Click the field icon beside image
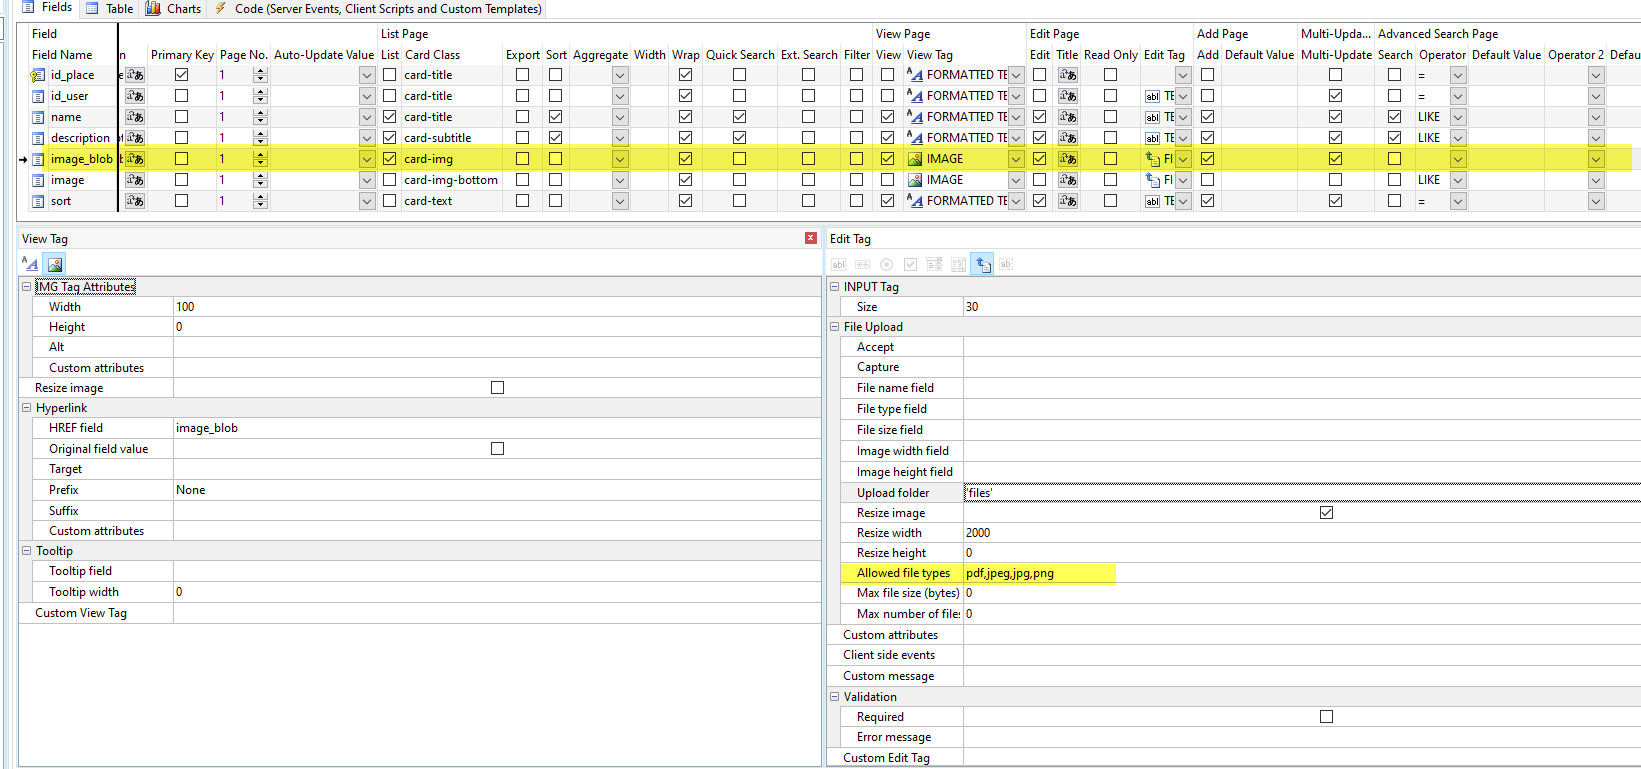1641x769 pixels. tap(38, 180)
